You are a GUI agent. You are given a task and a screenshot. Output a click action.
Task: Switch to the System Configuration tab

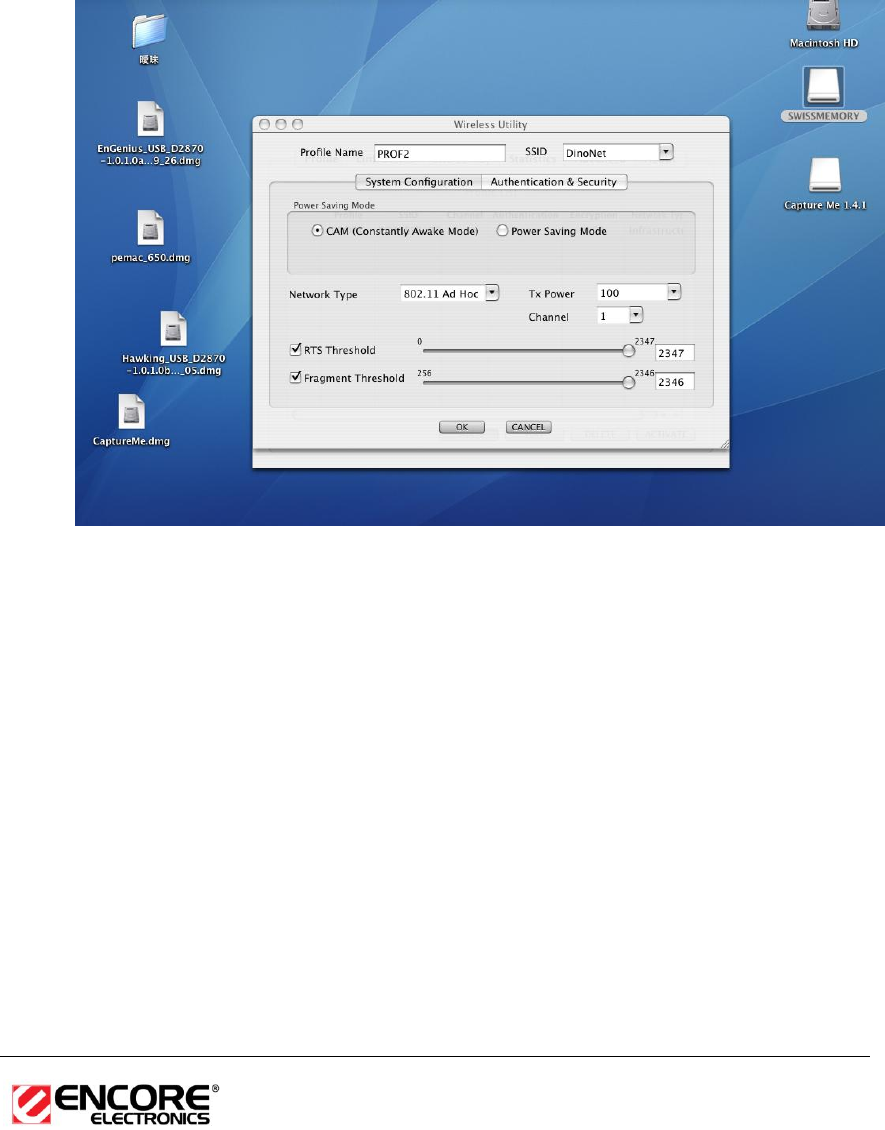[x=419, y=182]
